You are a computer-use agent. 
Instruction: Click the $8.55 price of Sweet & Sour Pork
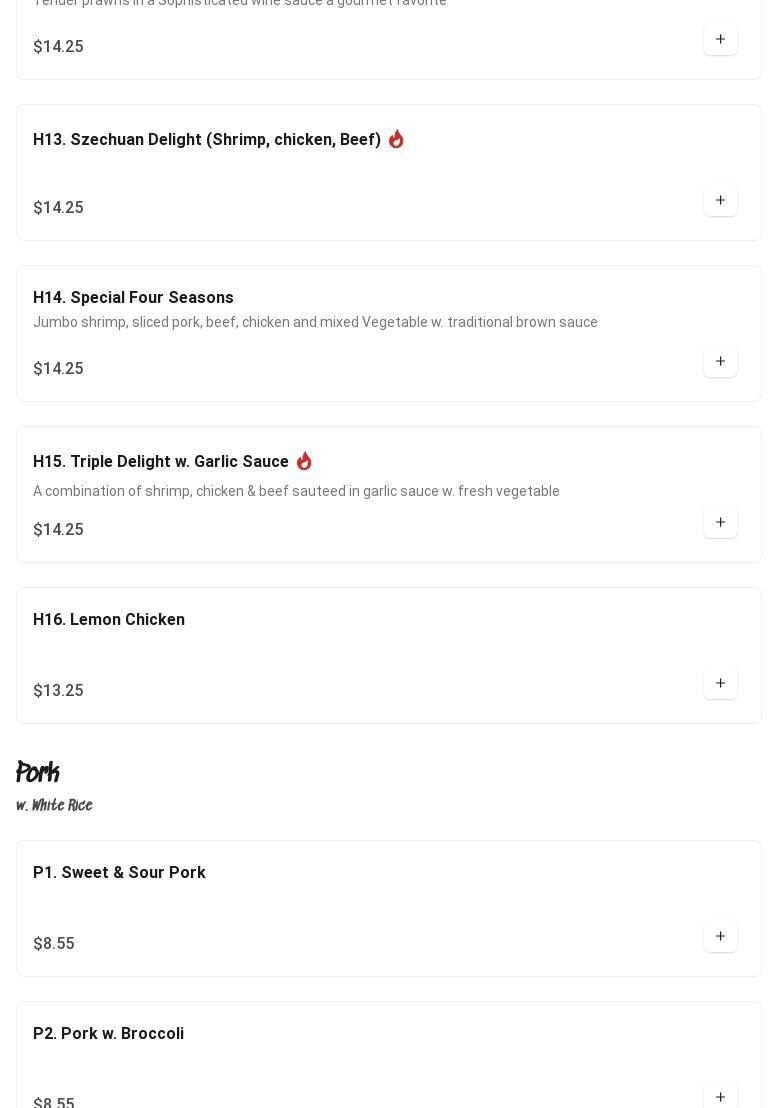click(54, 944)
